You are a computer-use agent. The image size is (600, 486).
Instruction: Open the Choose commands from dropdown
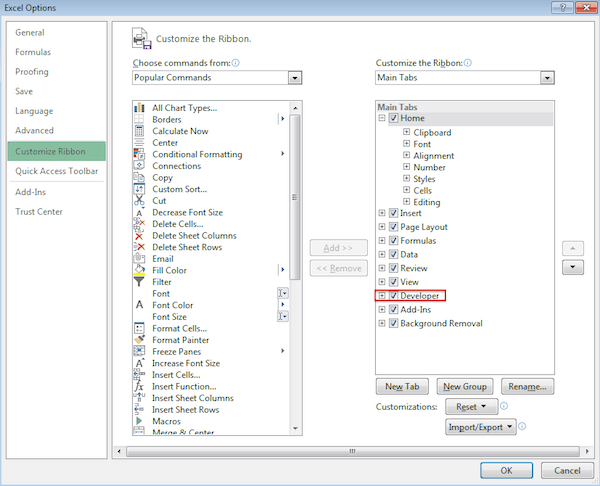294,78
